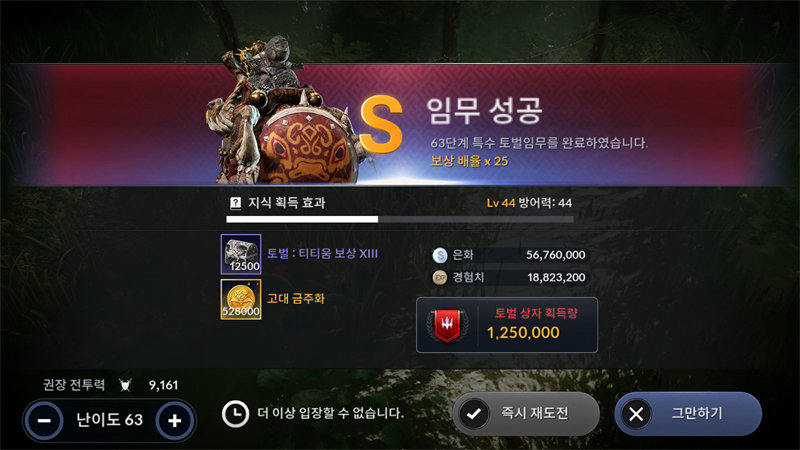Click the knowledge progress bar
This screenshot has height=450, width=800.
(x=399, y=219)
